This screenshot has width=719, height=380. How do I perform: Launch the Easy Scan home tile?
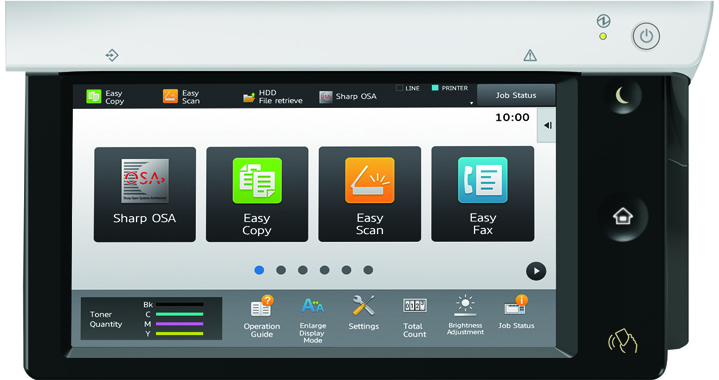370,194
